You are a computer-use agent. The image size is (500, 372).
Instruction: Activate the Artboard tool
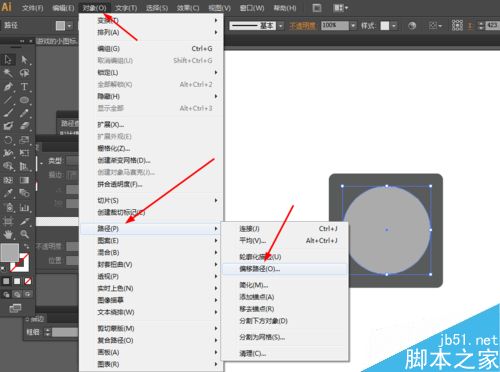click(x=8, y=221)
